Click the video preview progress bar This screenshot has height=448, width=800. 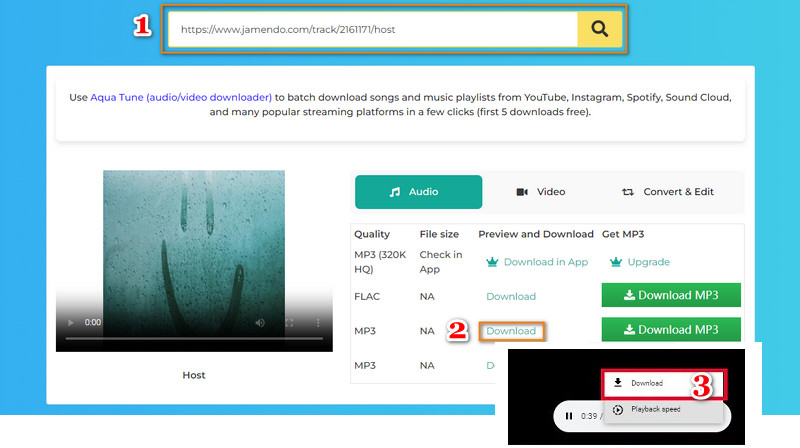[x=194, y=338]
